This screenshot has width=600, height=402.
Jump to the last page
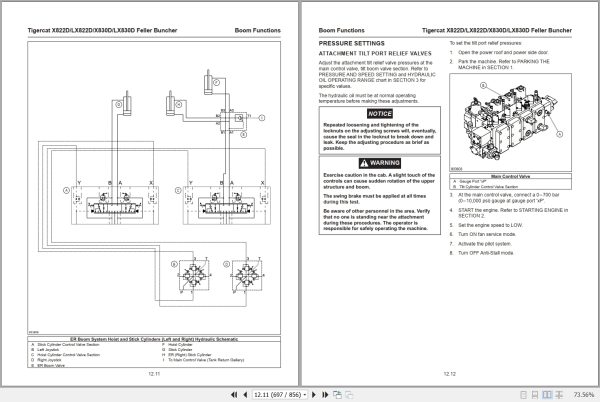325,395
